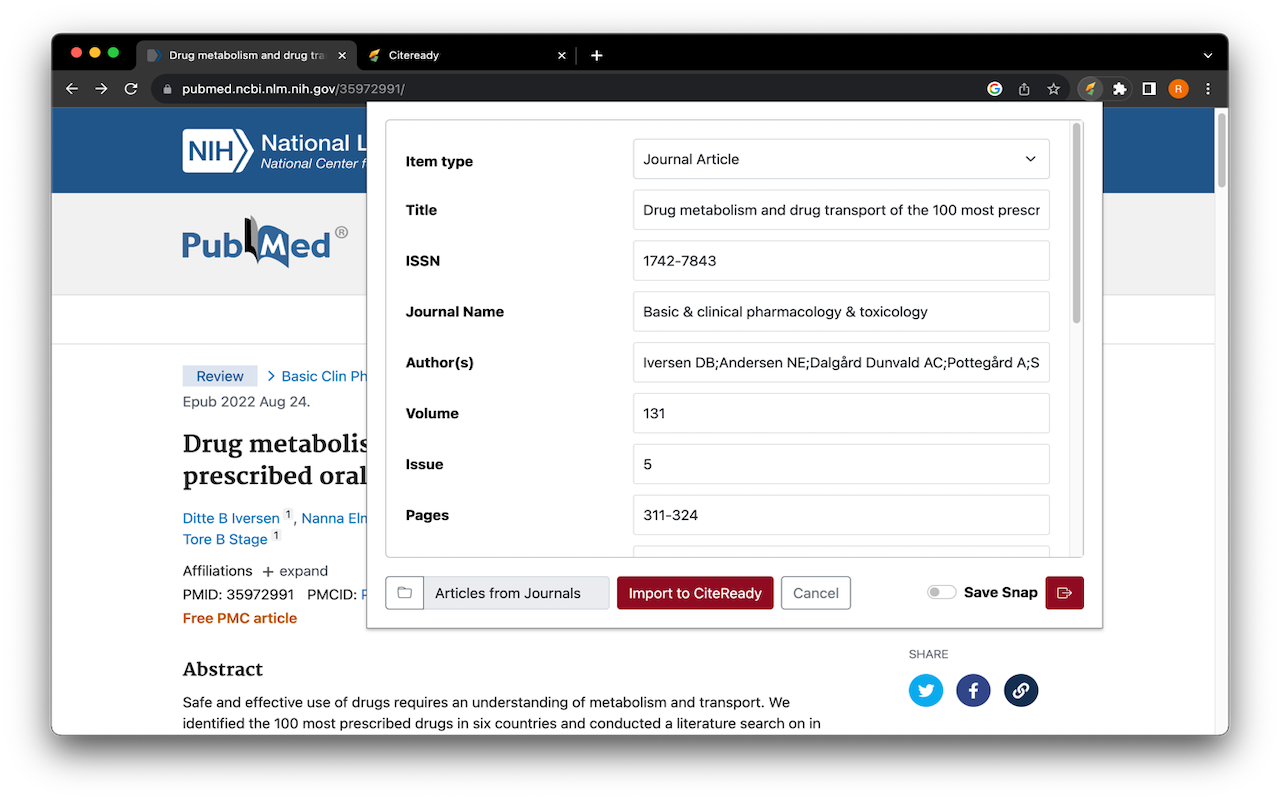1280x800 pixels.
Task: Expand the tab search chevron in the title bar
Action: click(x=1208, y=55)
